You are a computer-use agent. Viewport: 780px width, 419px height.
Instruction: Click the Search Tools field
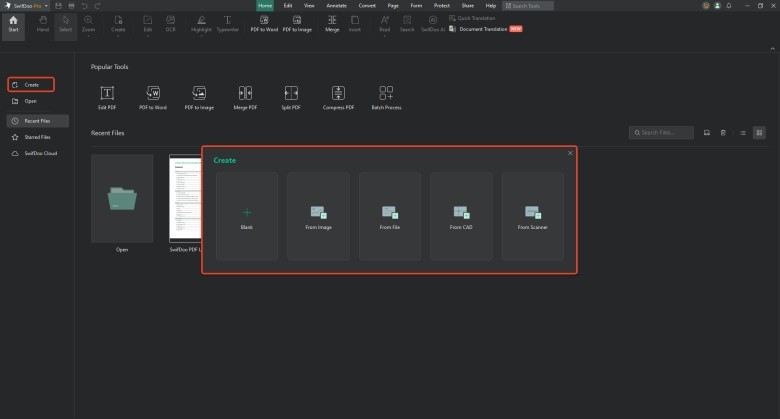tap(528, 6)
